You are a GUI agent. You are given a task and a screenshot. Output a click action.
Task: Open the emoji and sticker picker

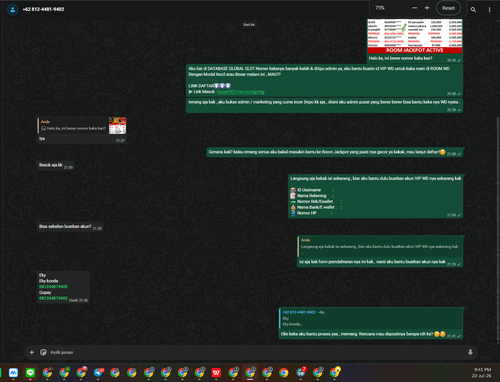pyautogui.click(x=43, y=352)
